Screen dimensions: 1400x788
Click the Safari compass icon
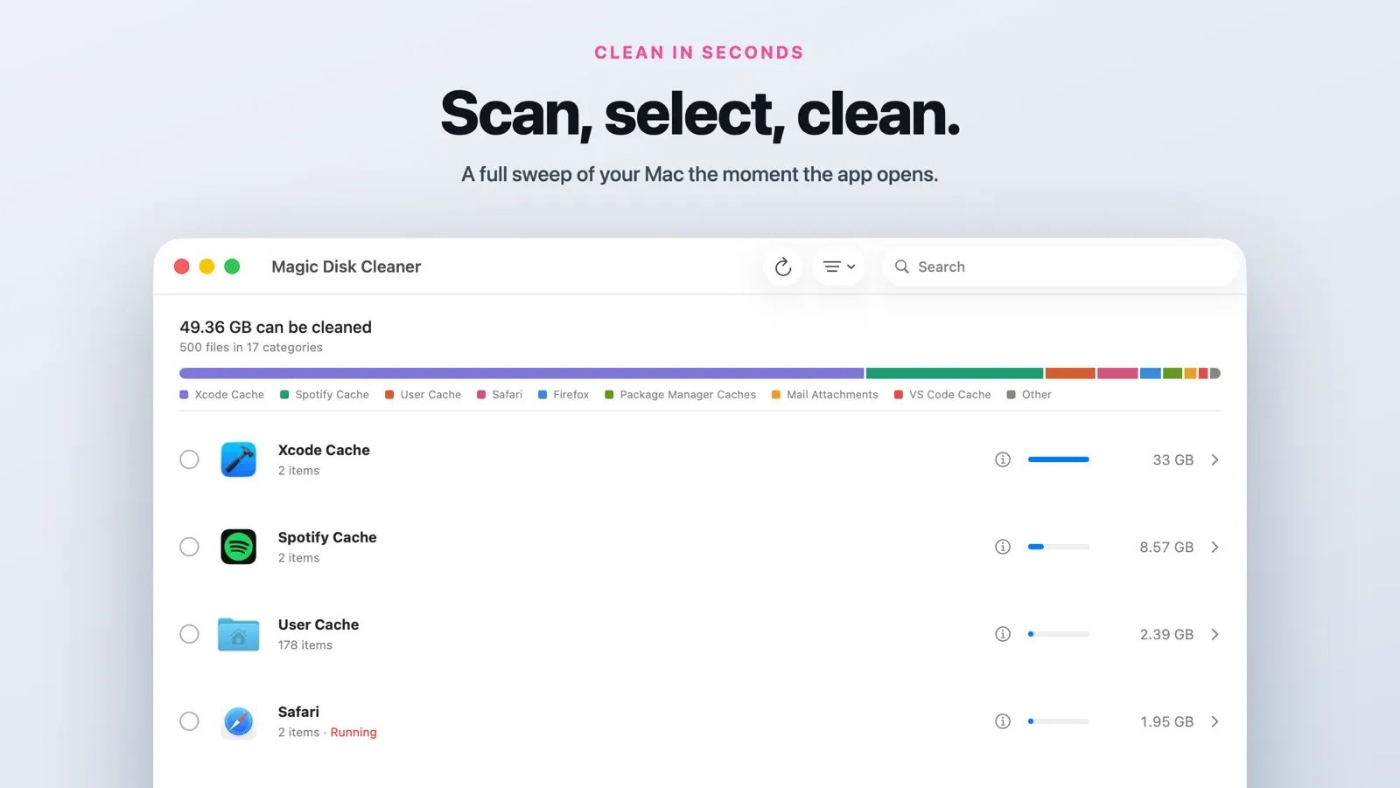pyautogui.click(x=238, y=721)
